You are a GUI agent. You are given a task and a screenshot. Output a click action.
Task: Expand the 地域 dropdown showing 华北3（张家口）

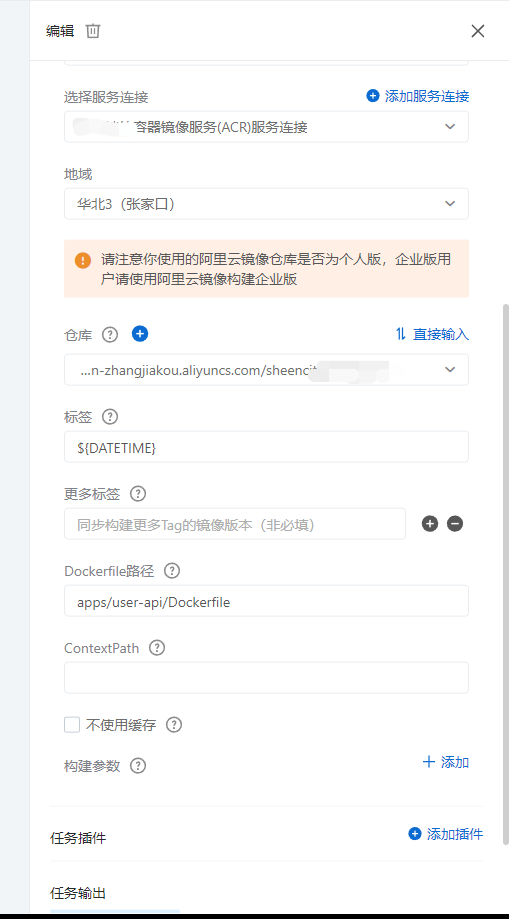point(266,204)
